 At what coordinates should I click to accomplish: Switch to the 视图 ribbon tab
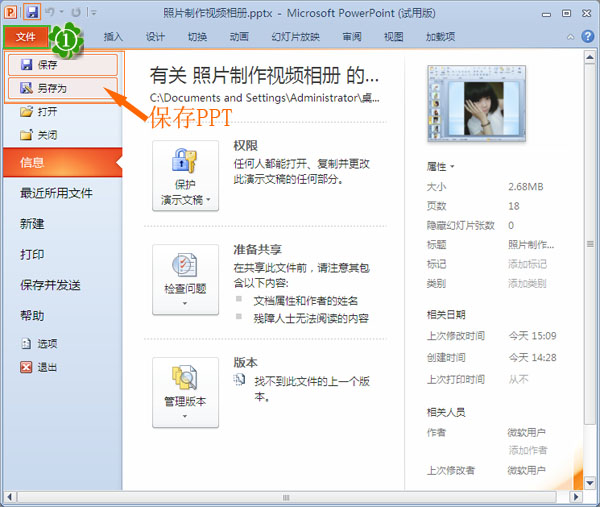(x=394, y=37)
